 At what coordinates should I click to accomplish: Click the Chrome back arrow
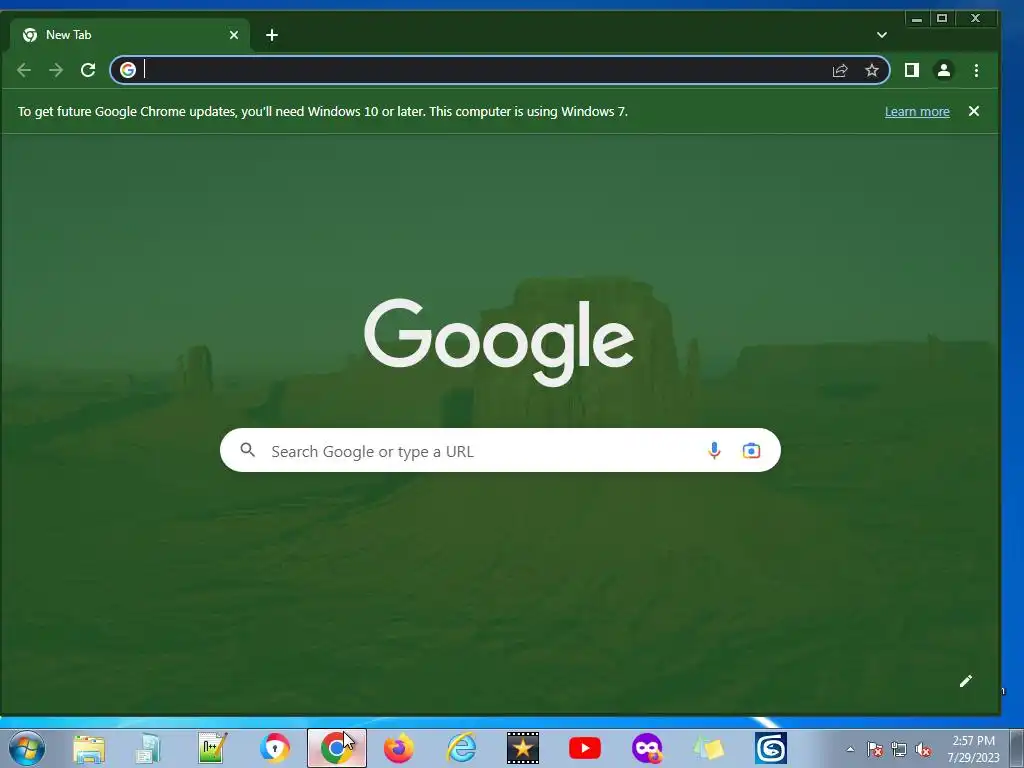click(x=24, y=70)
